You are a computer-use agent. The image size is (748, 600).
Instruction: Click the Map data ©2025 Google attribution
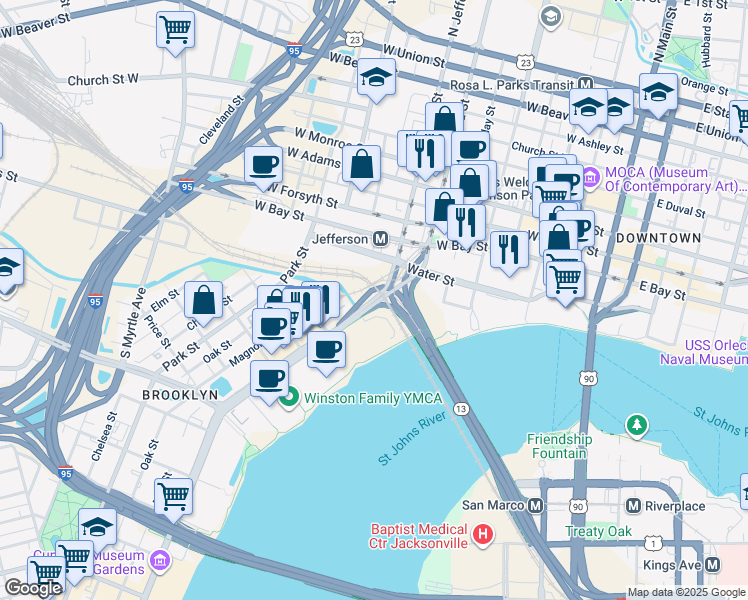(x=686, y=592)
